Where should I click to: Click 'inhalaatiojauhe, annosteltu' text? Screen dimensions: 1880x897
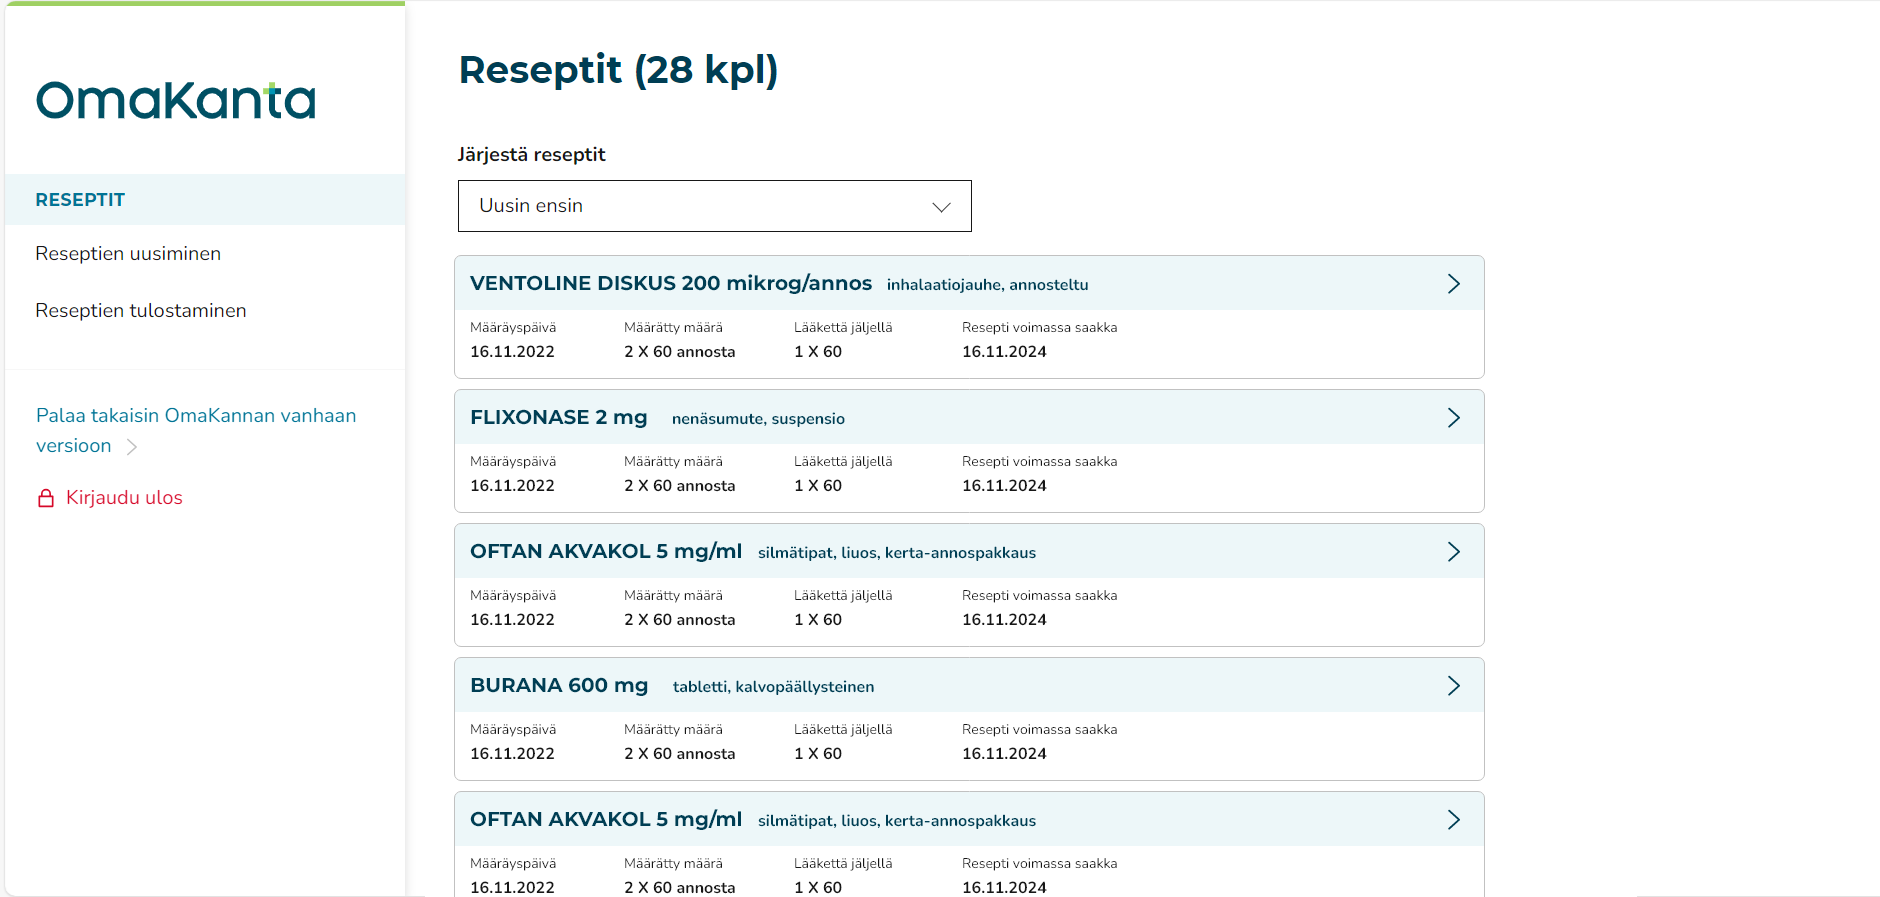(987, 285)
